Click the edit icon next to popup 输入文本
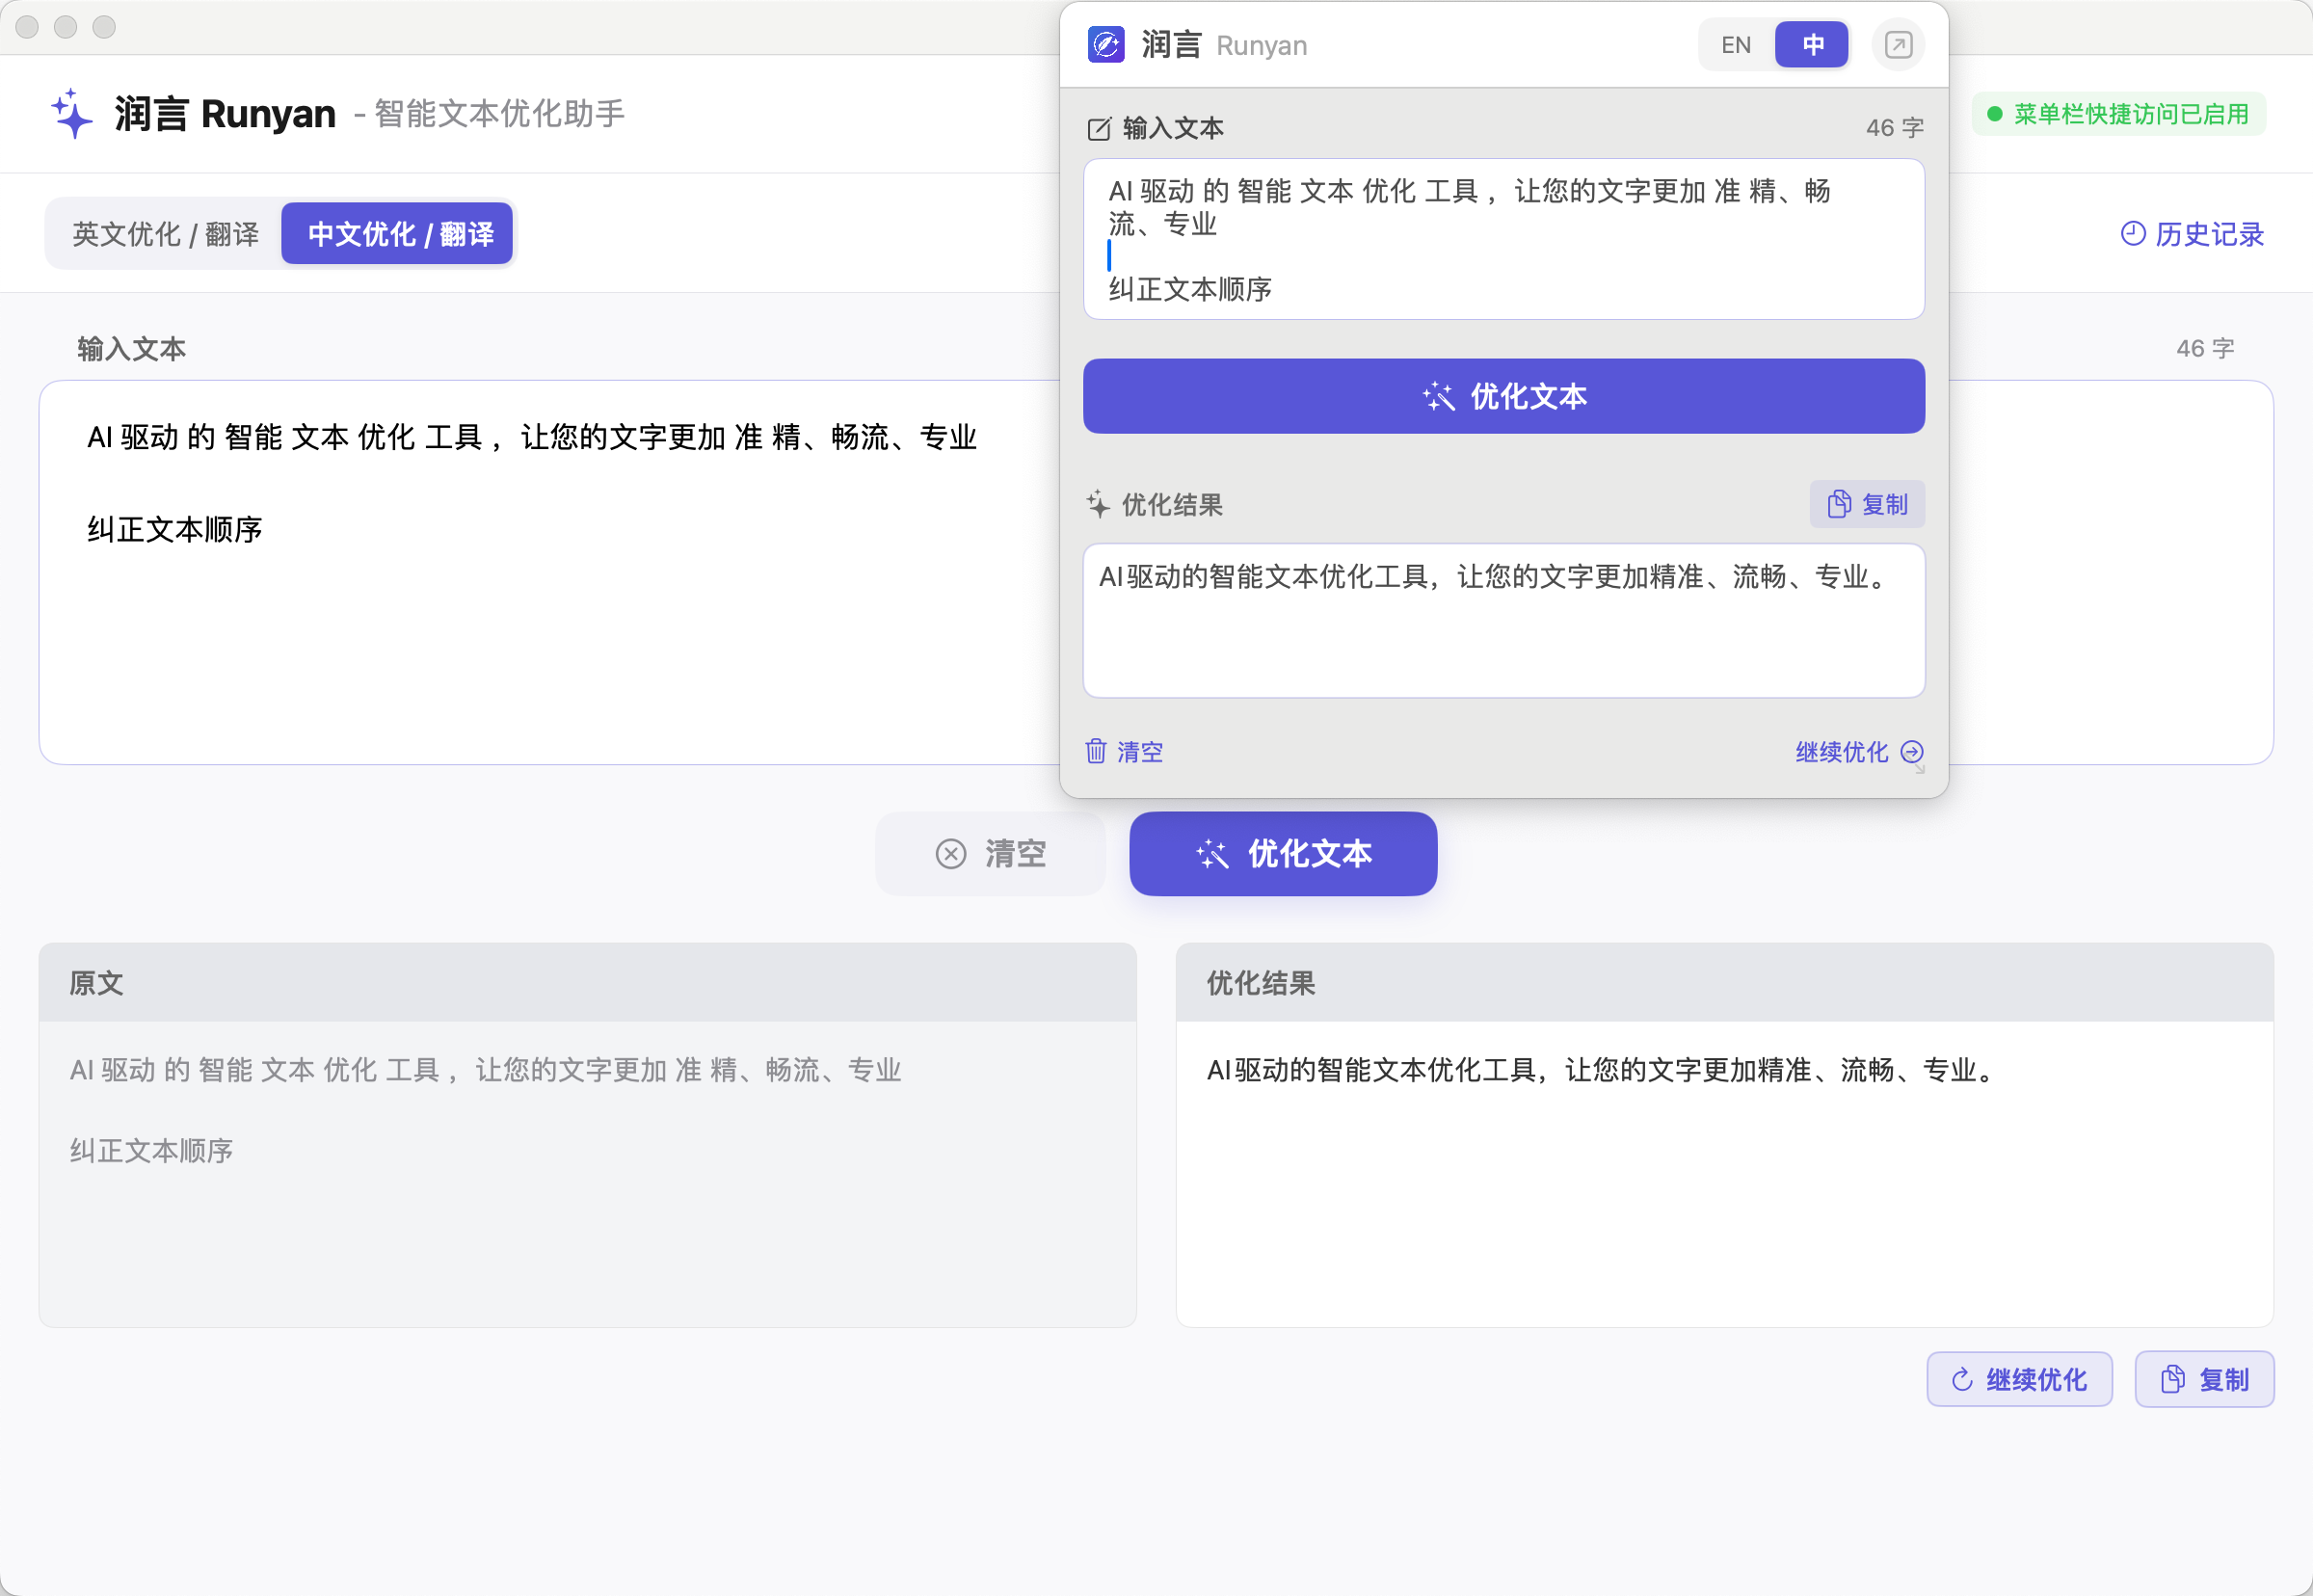Screen dimensions: 2313x1596 pos(1098,129)
